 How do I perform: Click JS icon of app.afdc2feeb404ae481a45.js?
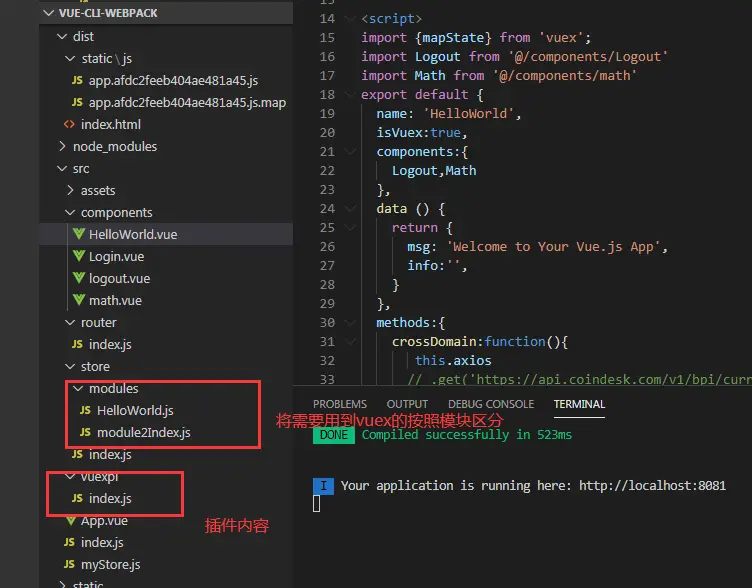(x=77, y=80)
